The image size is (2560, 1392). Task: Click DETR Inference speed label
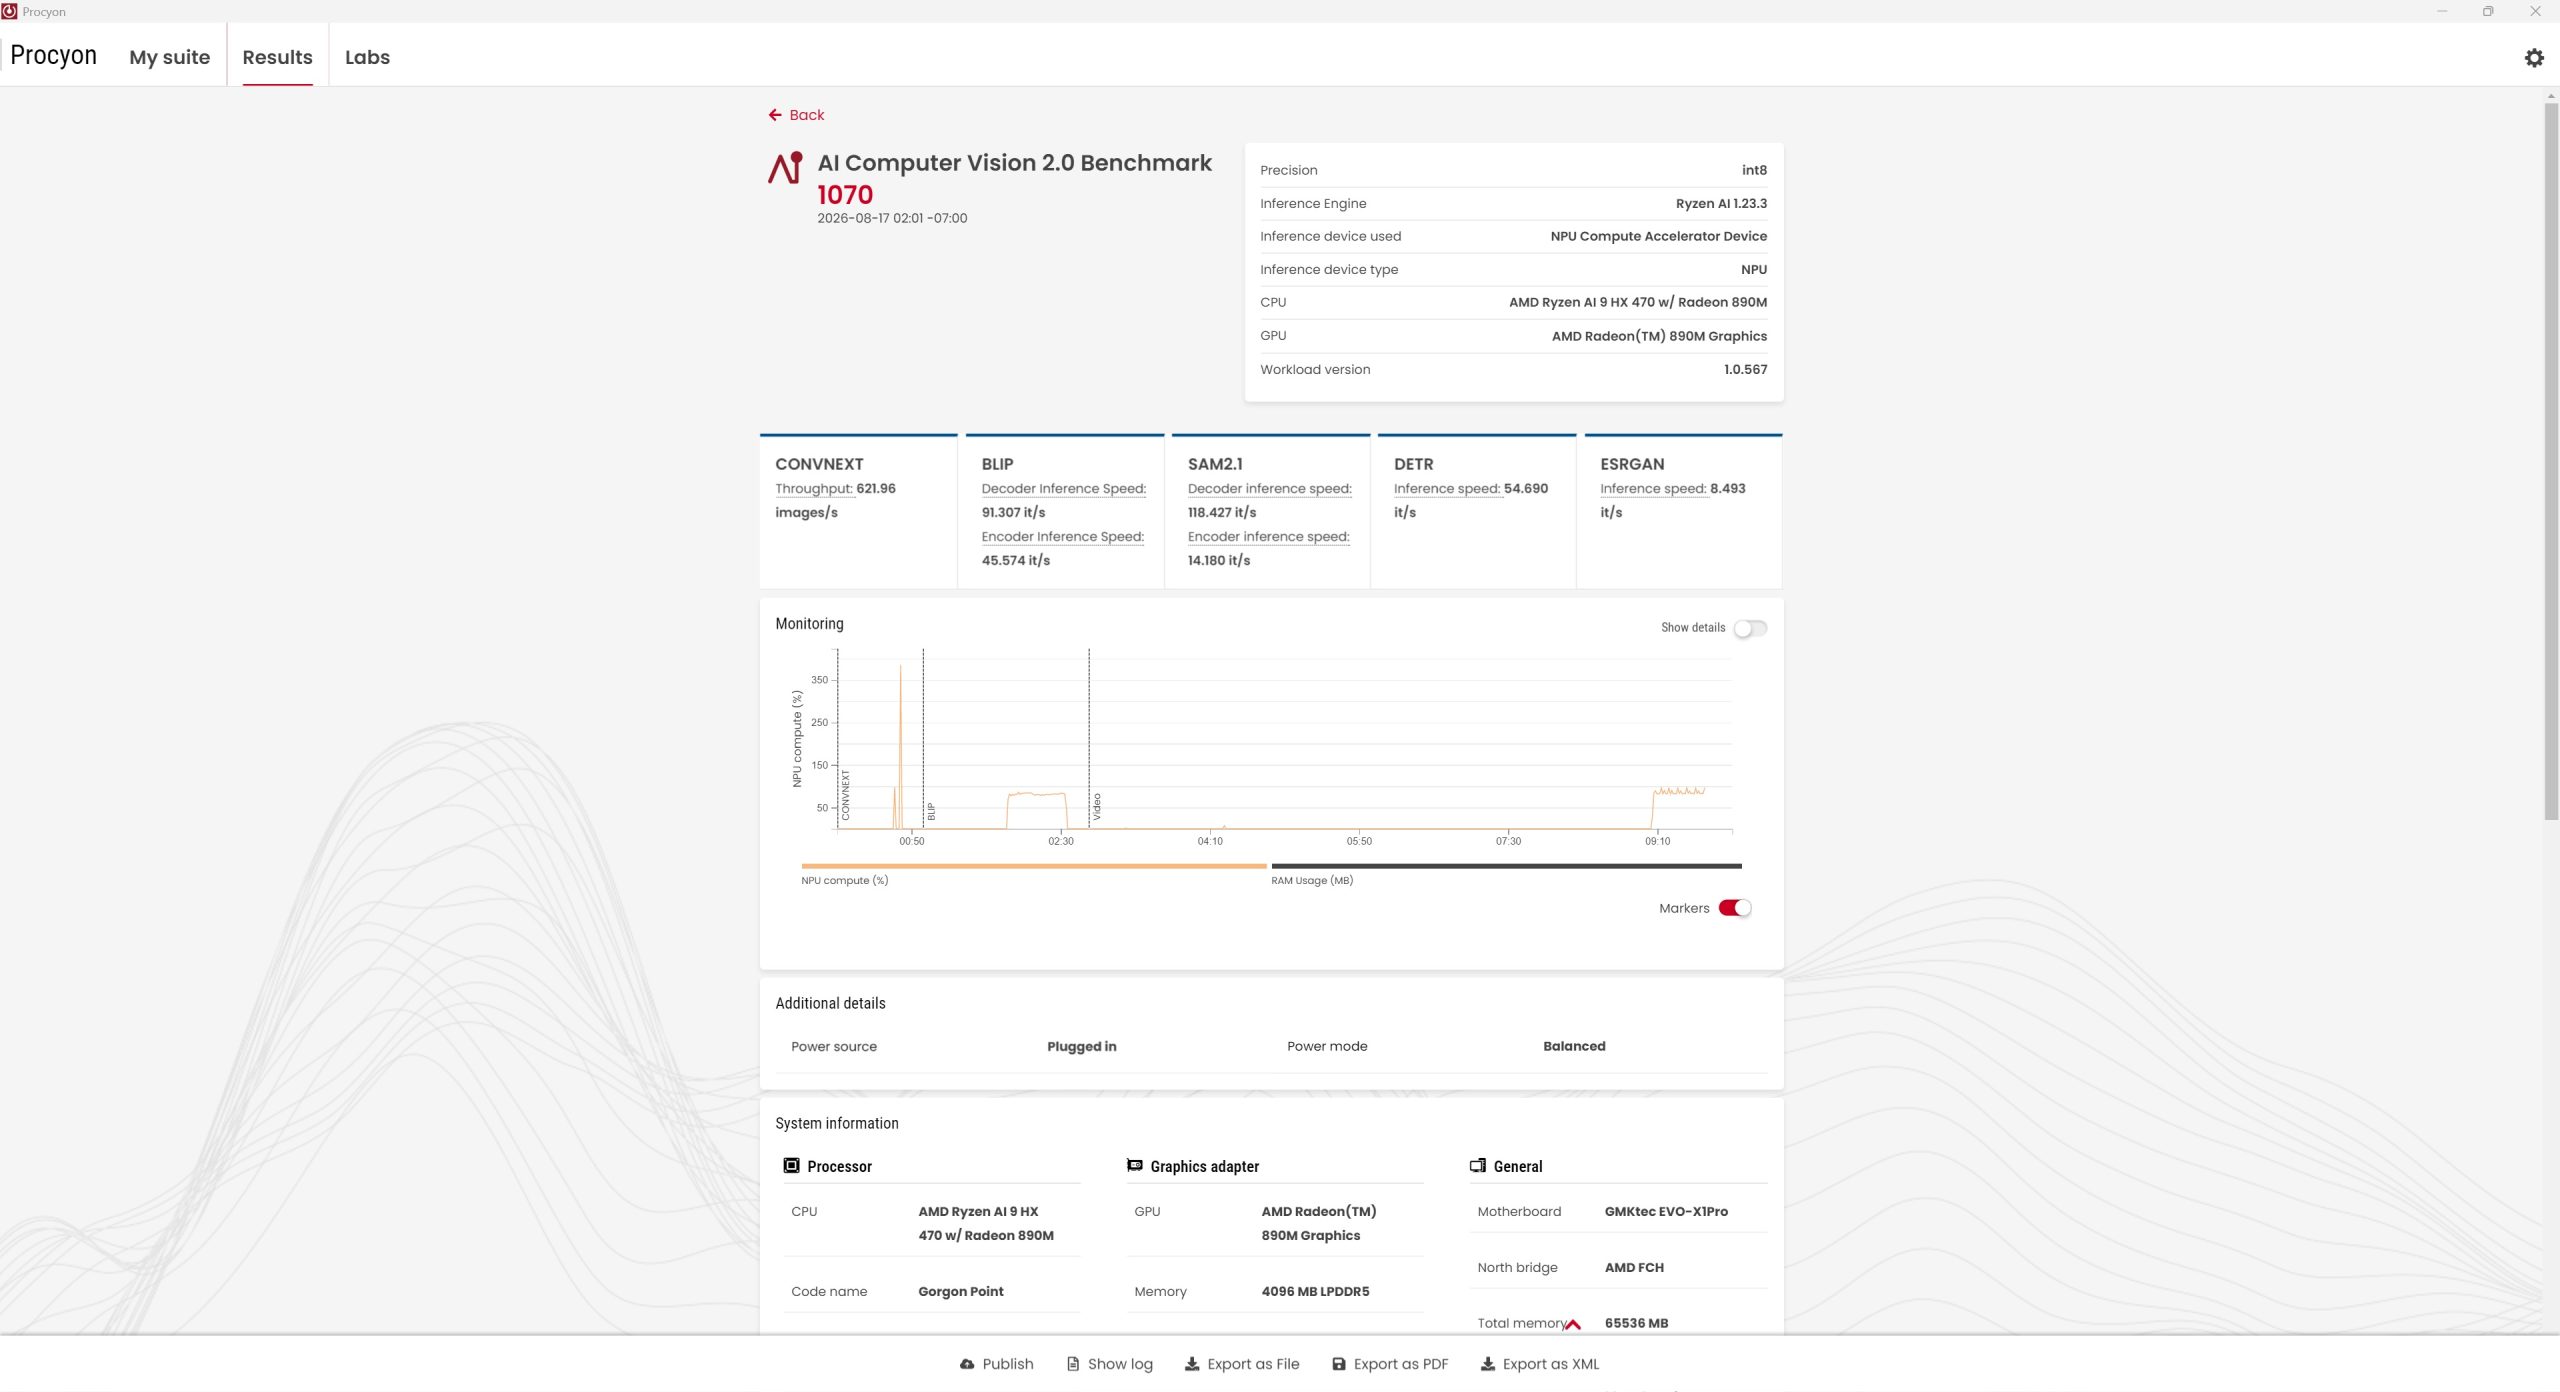pyautogui.click(x=1447, y=489)
